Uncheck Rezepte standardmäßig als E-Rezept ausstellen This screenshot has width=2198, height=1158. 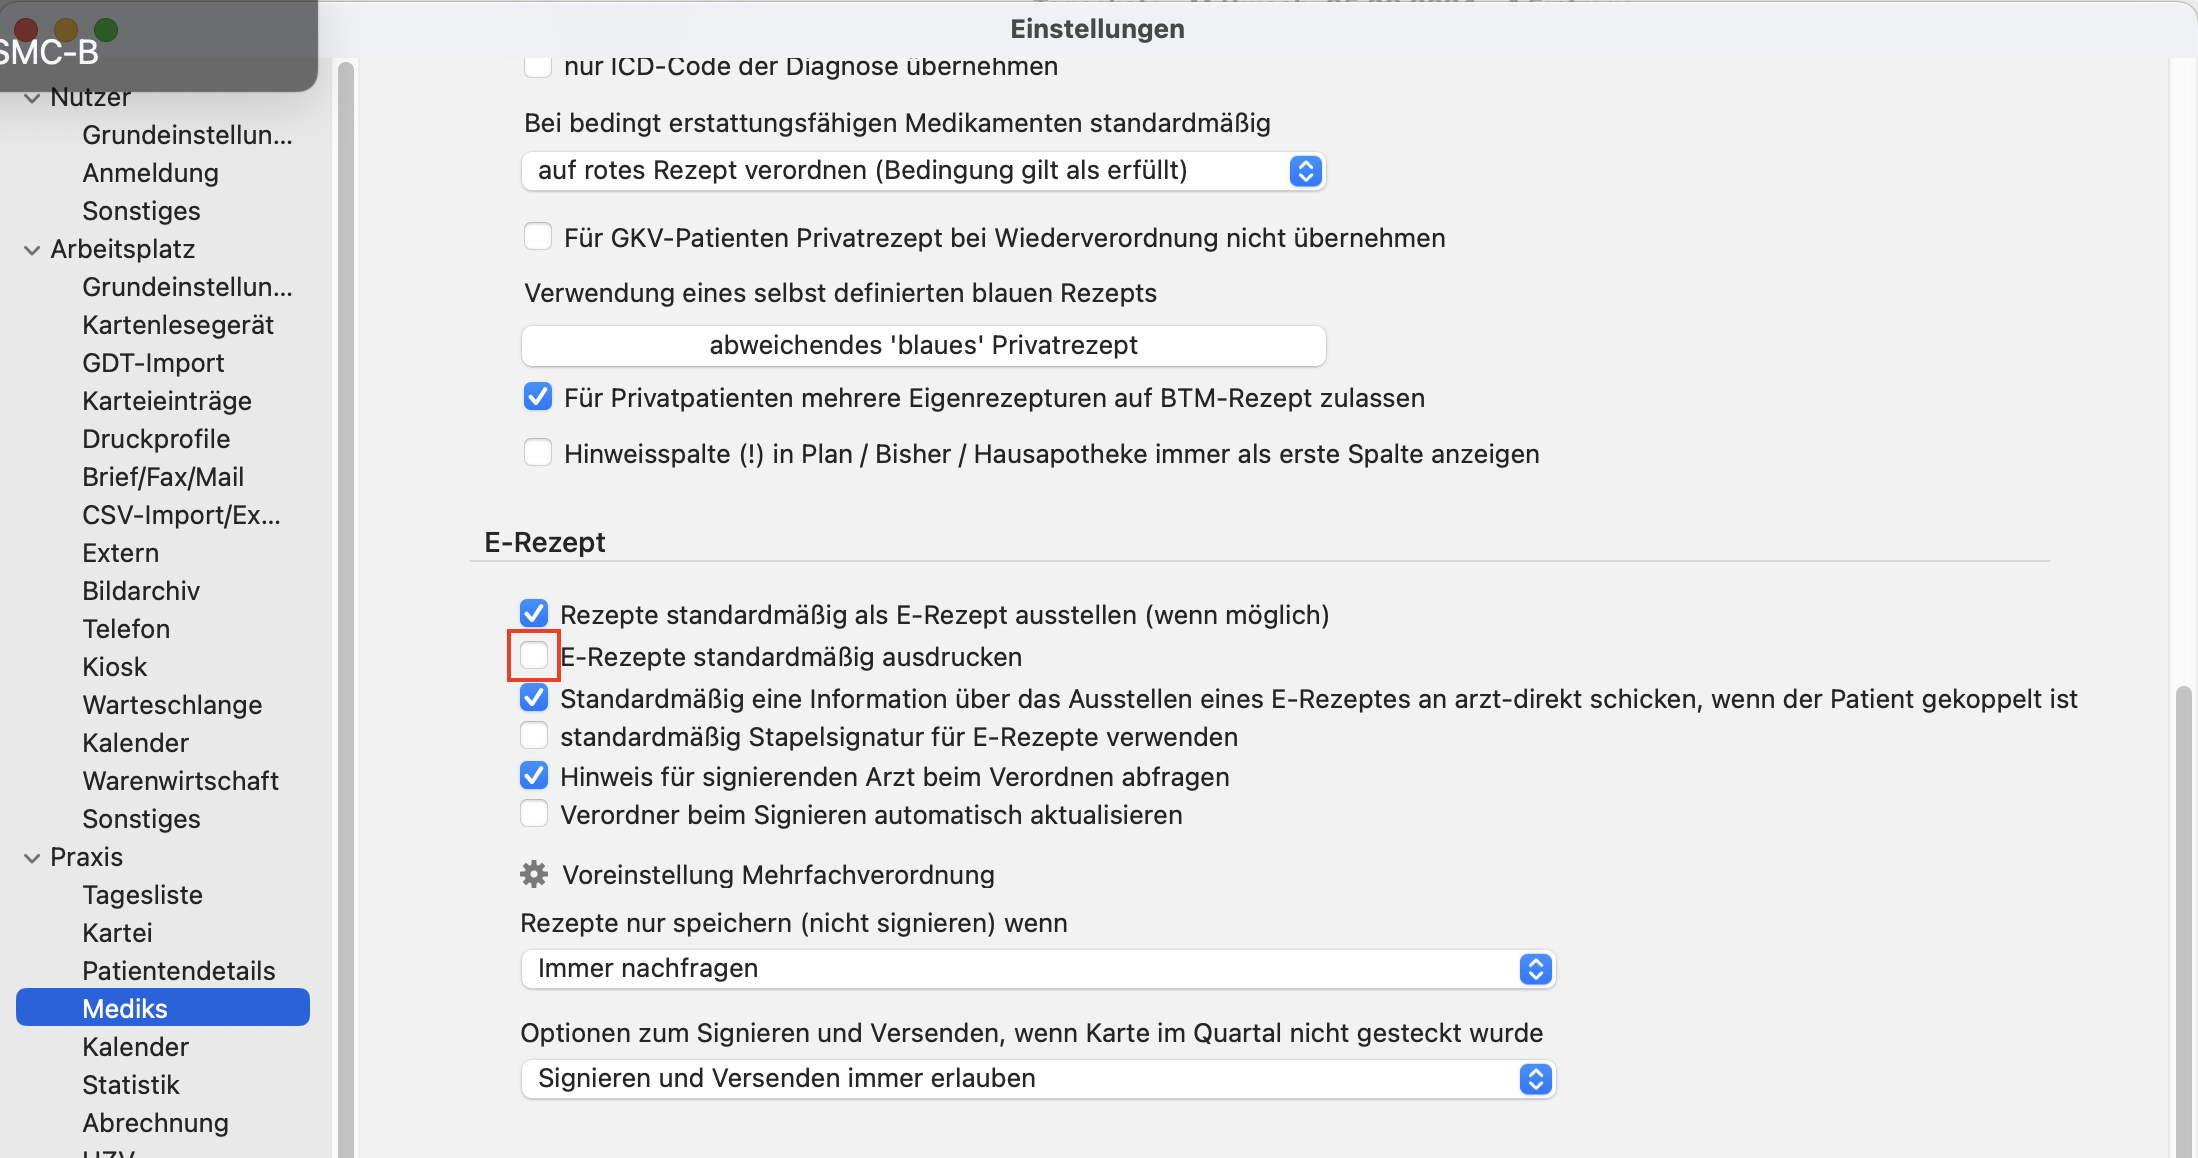pyautogui.click(x=534, y=613)
